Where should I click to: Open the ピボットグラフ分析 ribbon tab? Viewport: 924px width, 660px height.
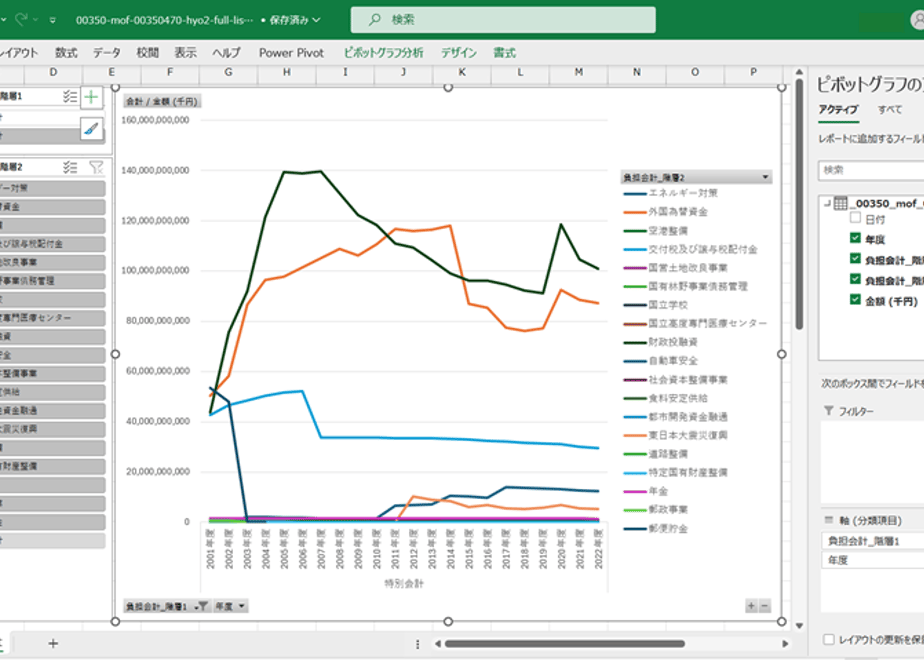click(384, 52)
